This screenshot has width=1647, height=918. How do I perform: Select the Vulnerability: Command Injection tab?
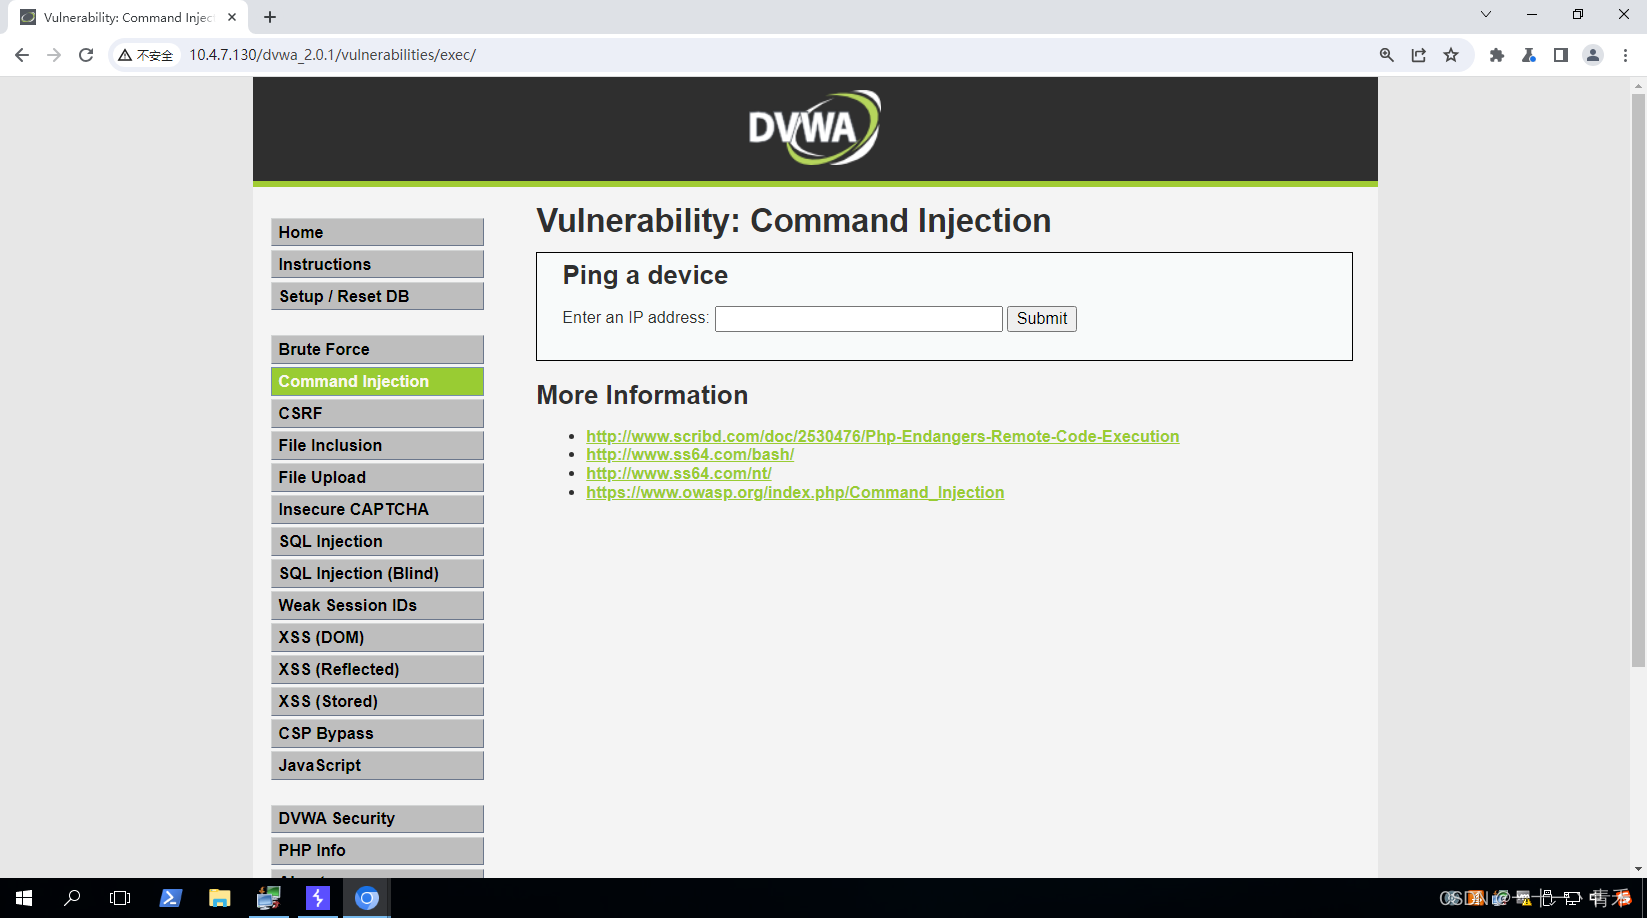[128, 17]
